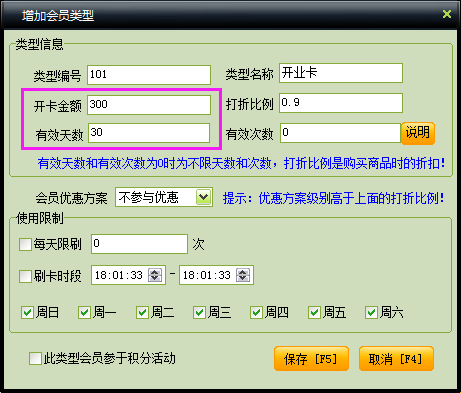
Task: Uncheck the 周一 checkbox
Action: [x=84, y=313]
